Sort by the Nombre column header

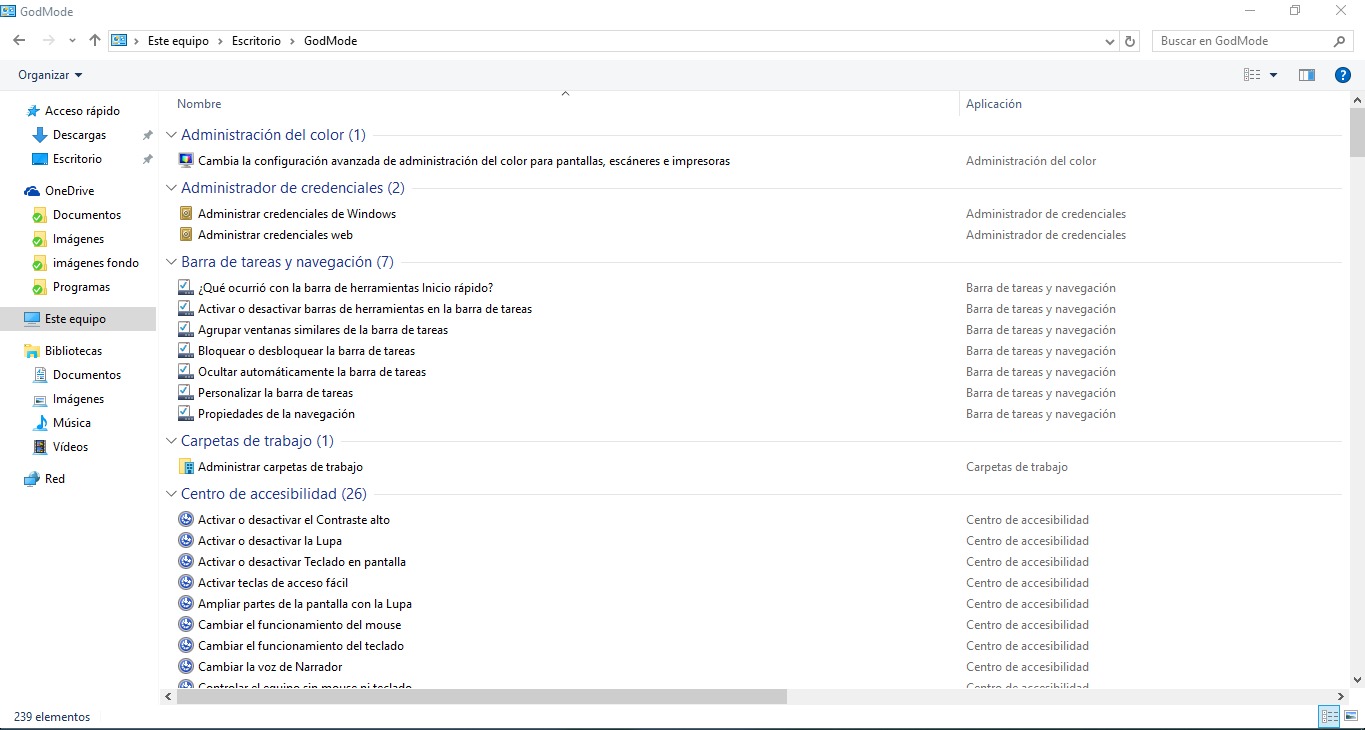(x=199, y=104)
